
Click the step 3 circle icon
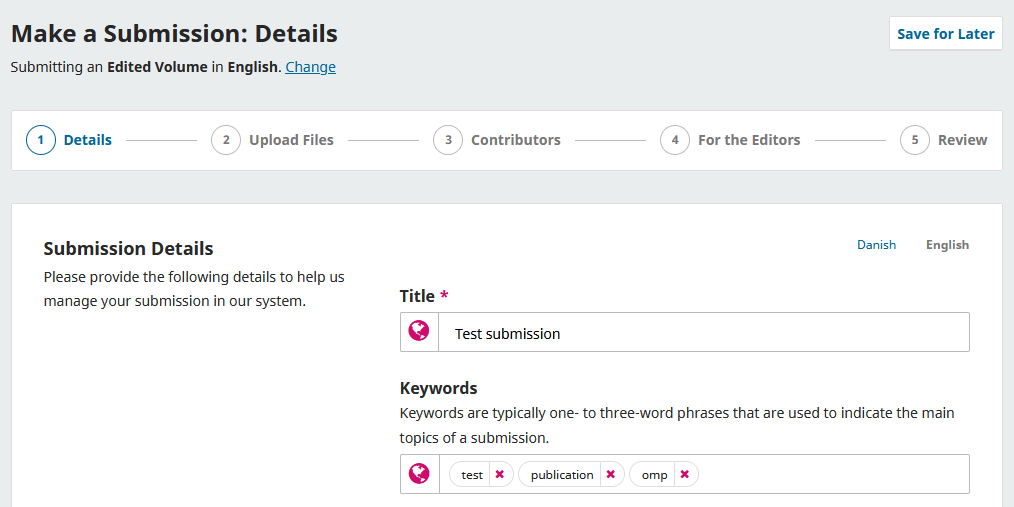coord(448,140)
